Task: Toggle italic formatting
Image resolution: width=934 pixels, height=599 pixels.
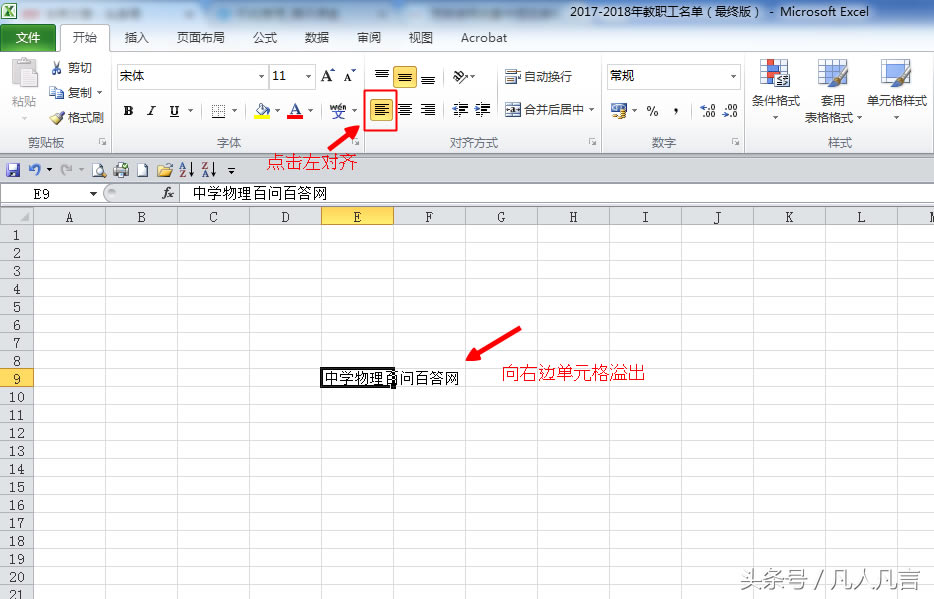Action: click(150, 110)
